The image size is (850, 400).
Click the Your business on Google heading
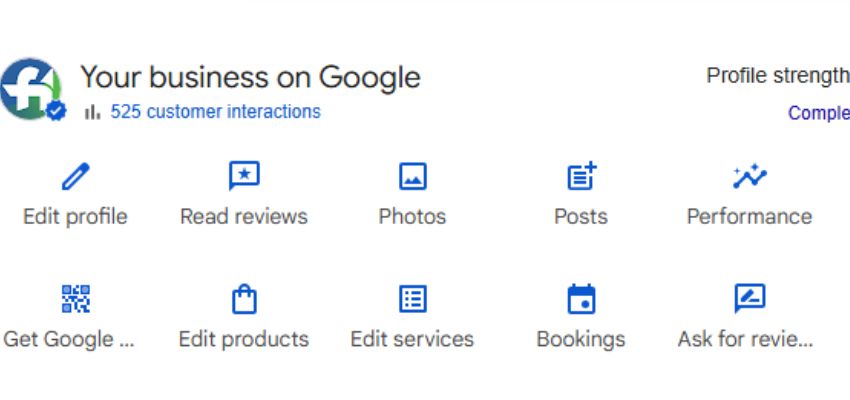[250, 77]
